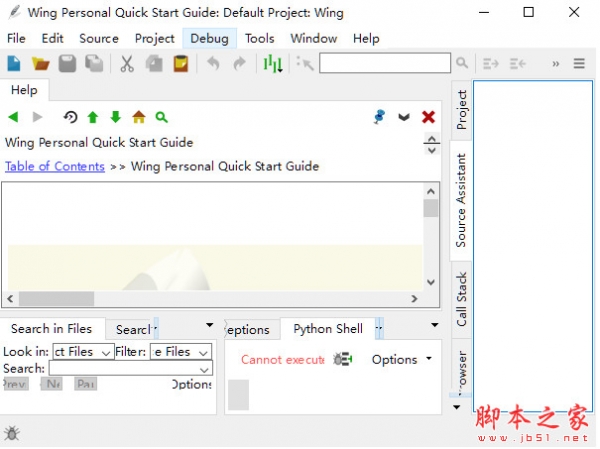Save the current file with the disk icon
This screenshot has height=449, width=600.
tap(67, 64)
